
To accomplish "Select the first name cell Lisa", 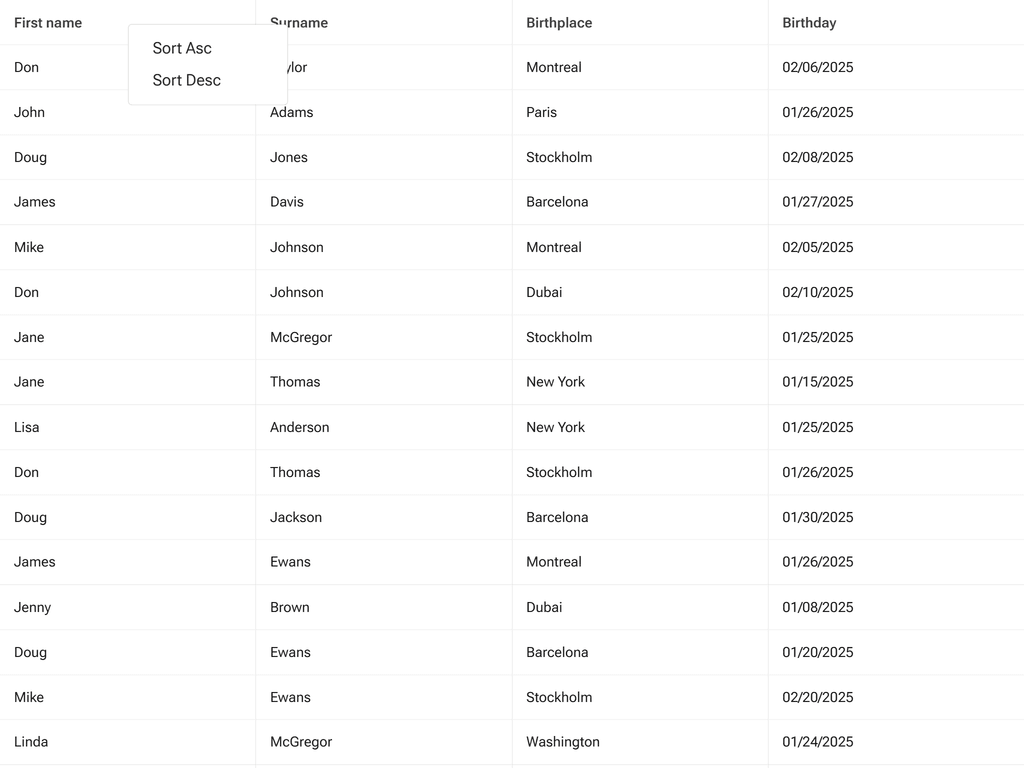I will pos(27,427).
